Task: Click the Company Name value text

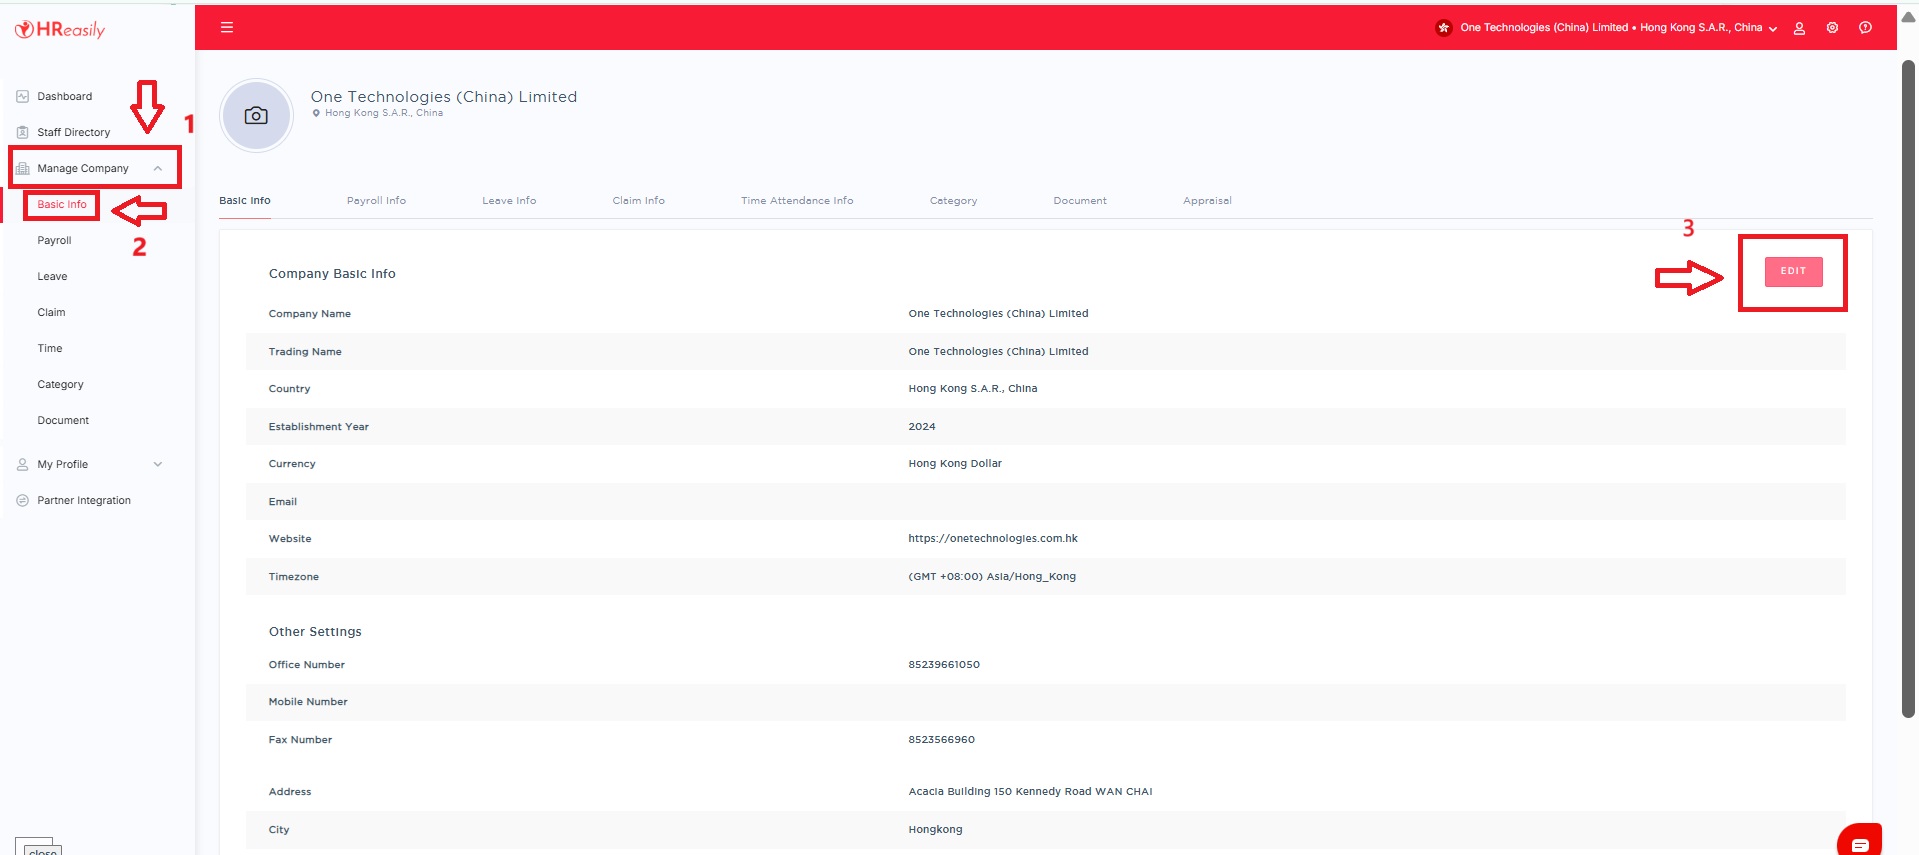Action: click(998, 313)
